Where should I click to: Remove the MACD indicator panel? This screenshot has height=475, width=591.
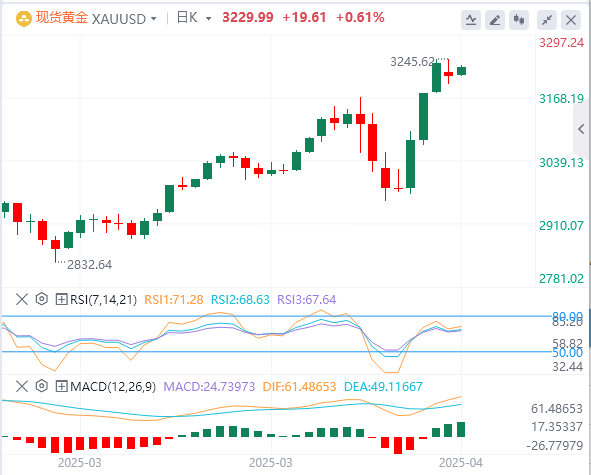click(22, 386)
